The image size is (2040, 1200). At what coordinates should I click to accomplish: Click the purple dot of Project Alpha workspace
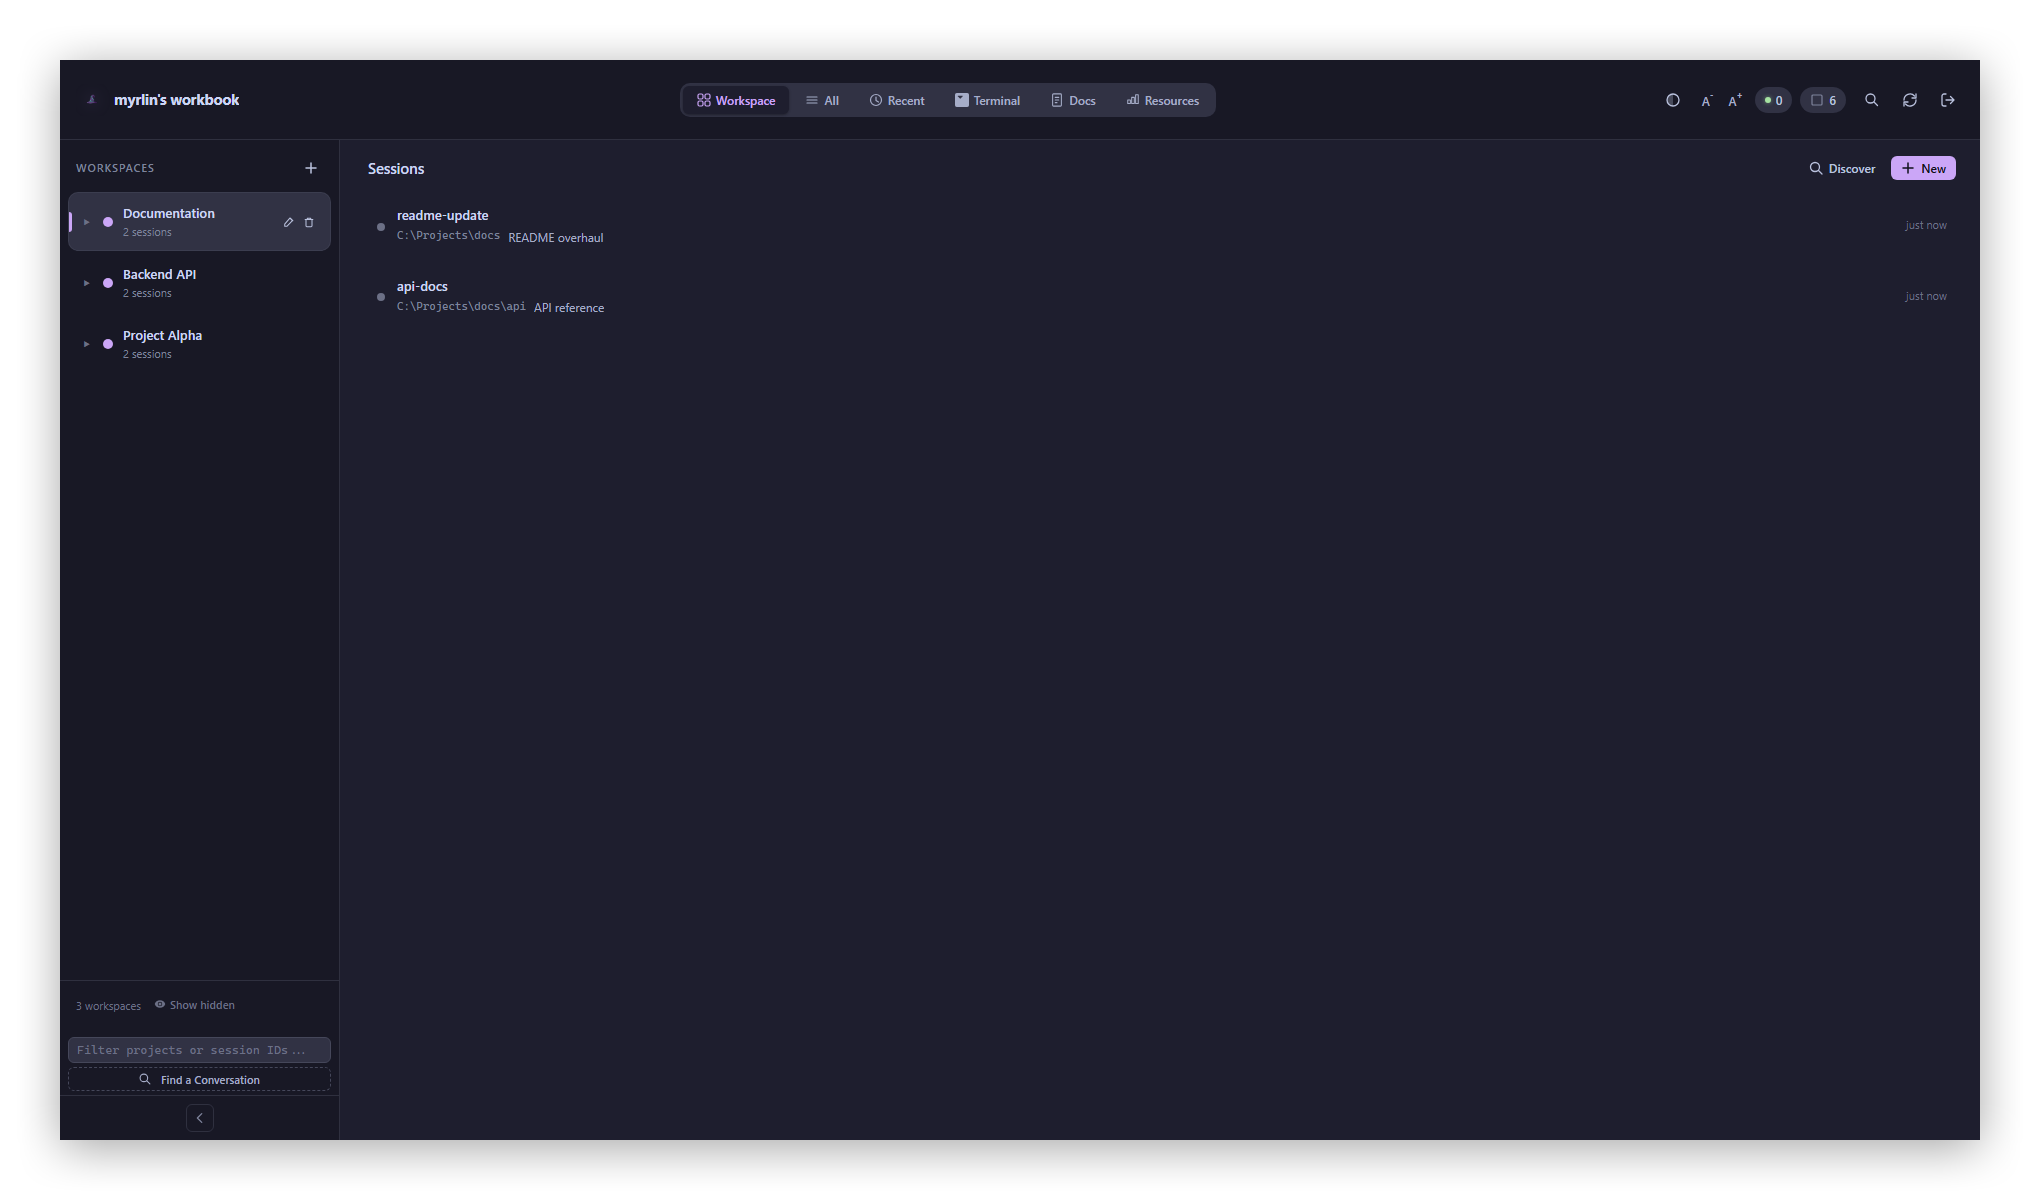click(x=108, y=344)
